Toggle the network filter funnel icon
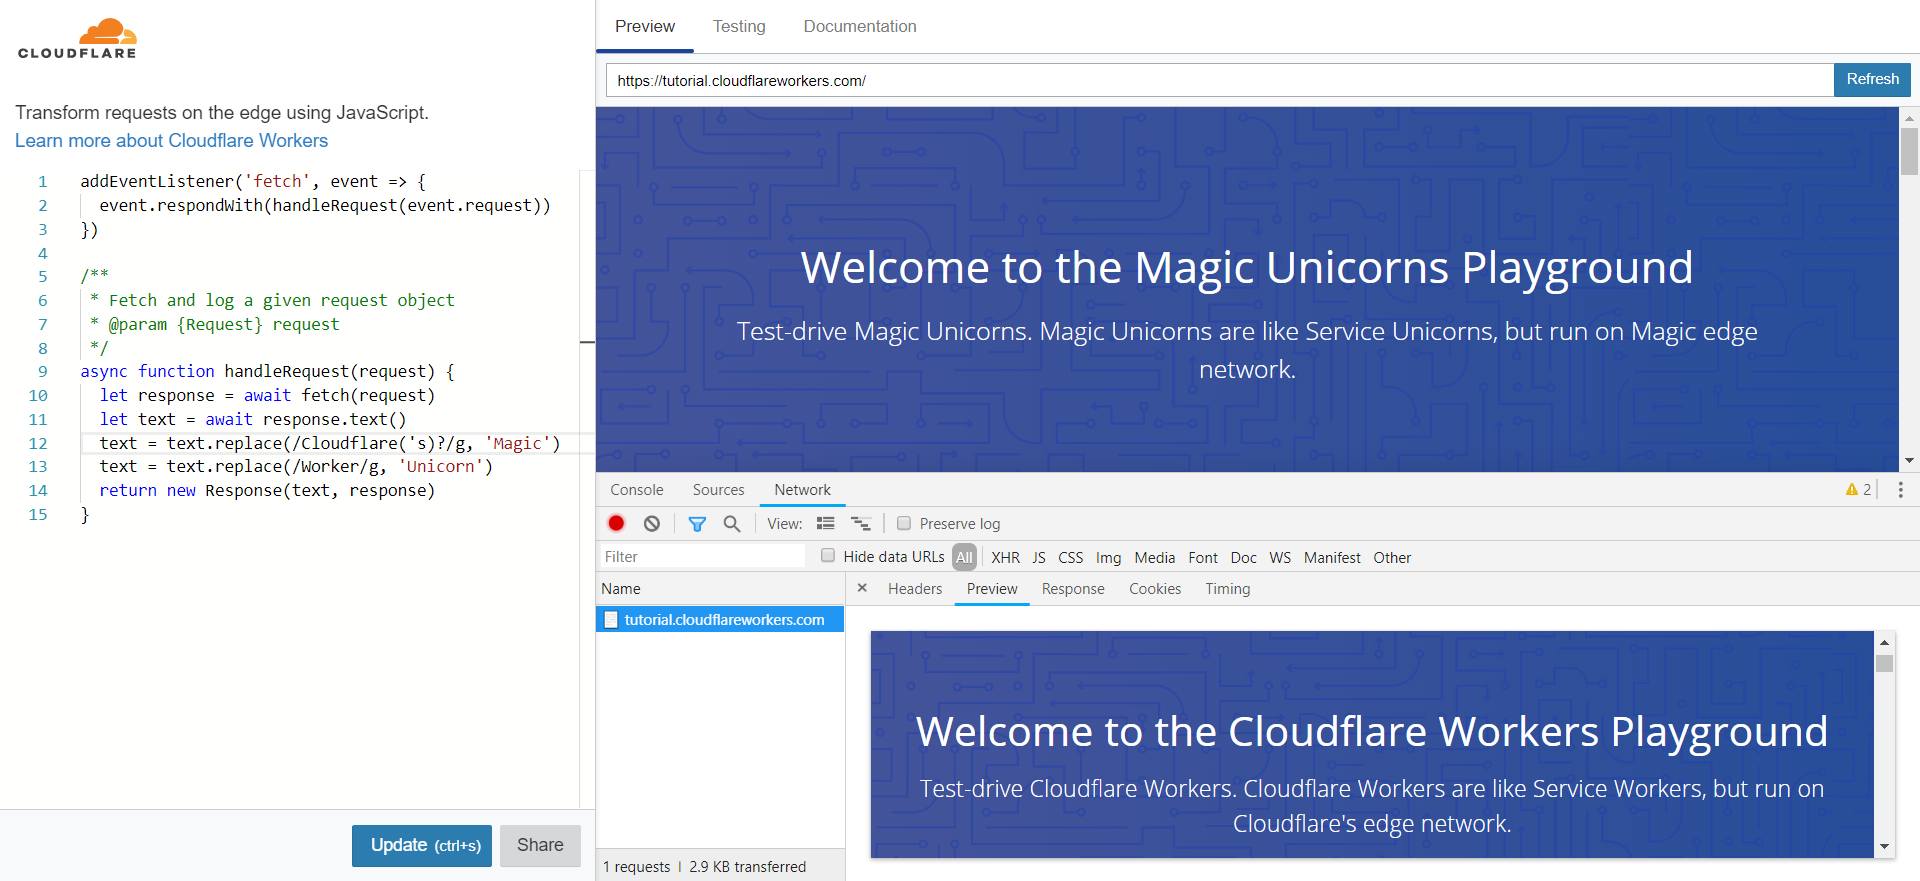 [697, 523]
